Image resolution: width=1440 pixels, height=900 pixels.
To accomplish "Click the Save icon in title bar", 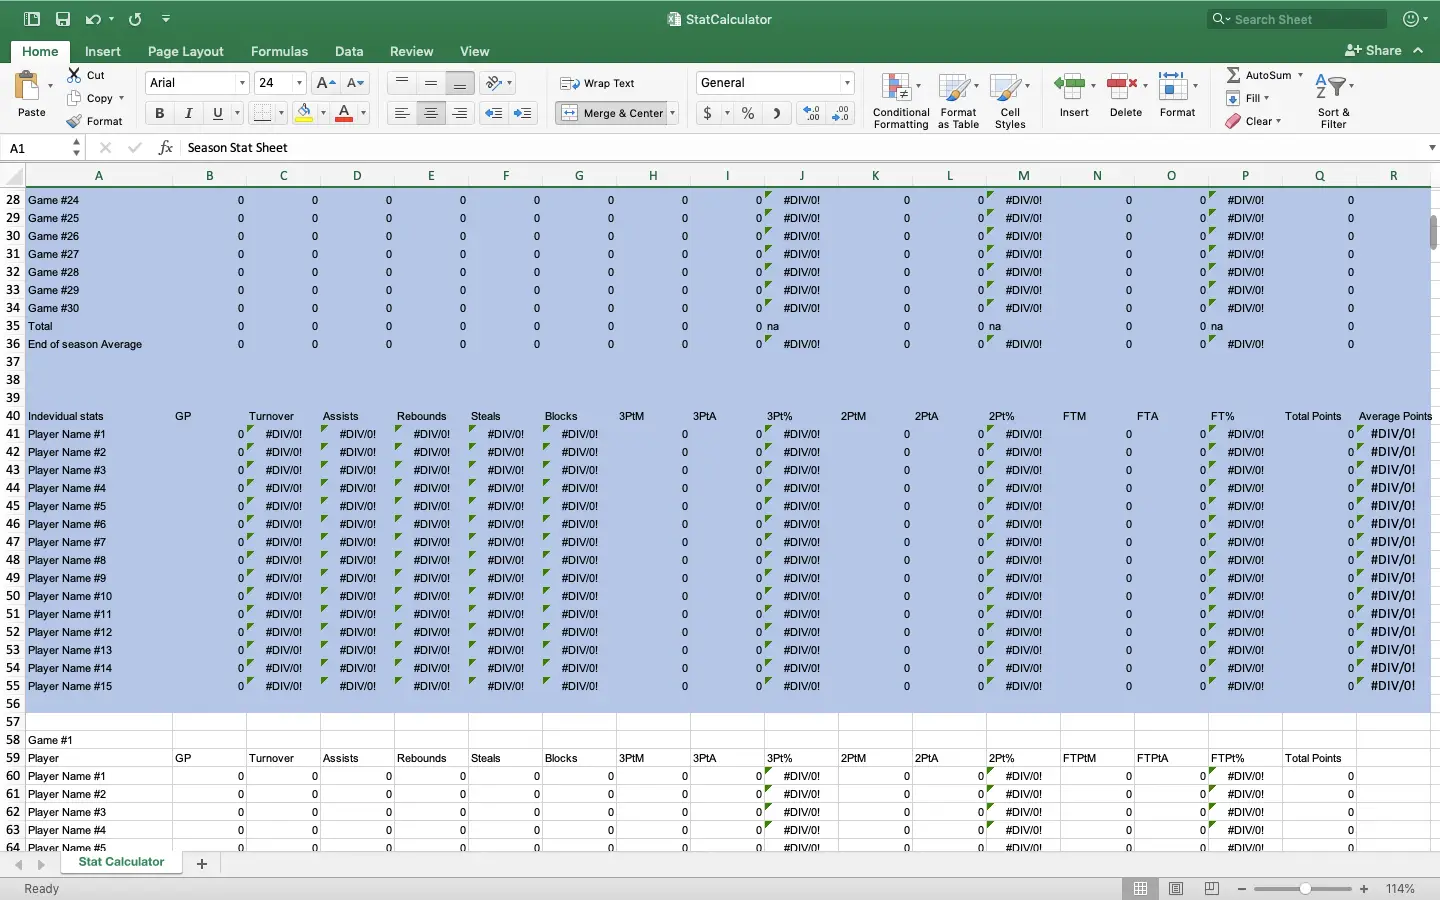I will click(62, 19).
